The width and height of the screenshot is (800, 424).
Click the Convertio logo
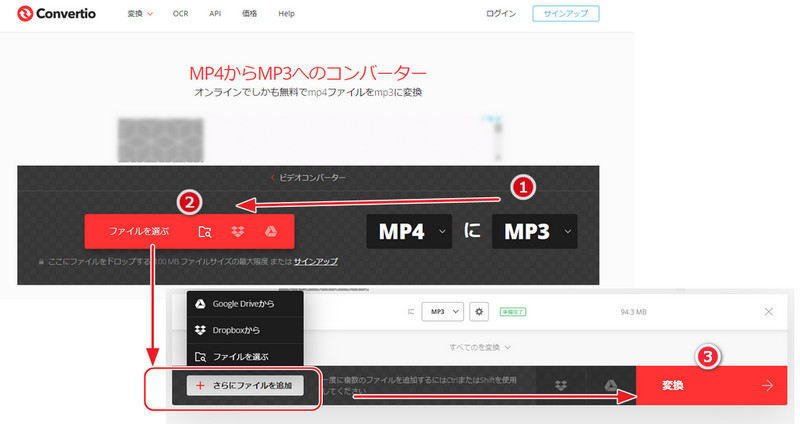click(56, 14)
